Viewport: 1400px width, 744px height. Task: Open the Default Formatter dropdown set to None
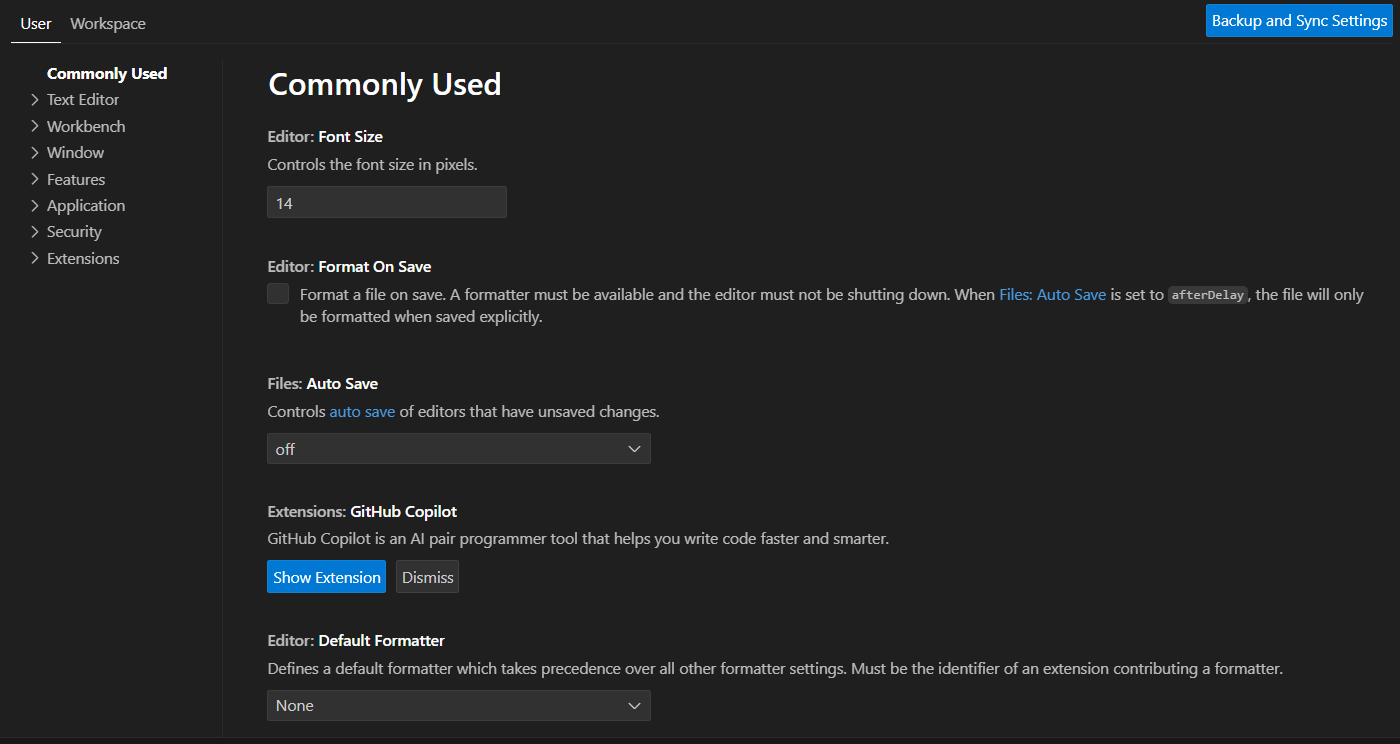[459, 705]
